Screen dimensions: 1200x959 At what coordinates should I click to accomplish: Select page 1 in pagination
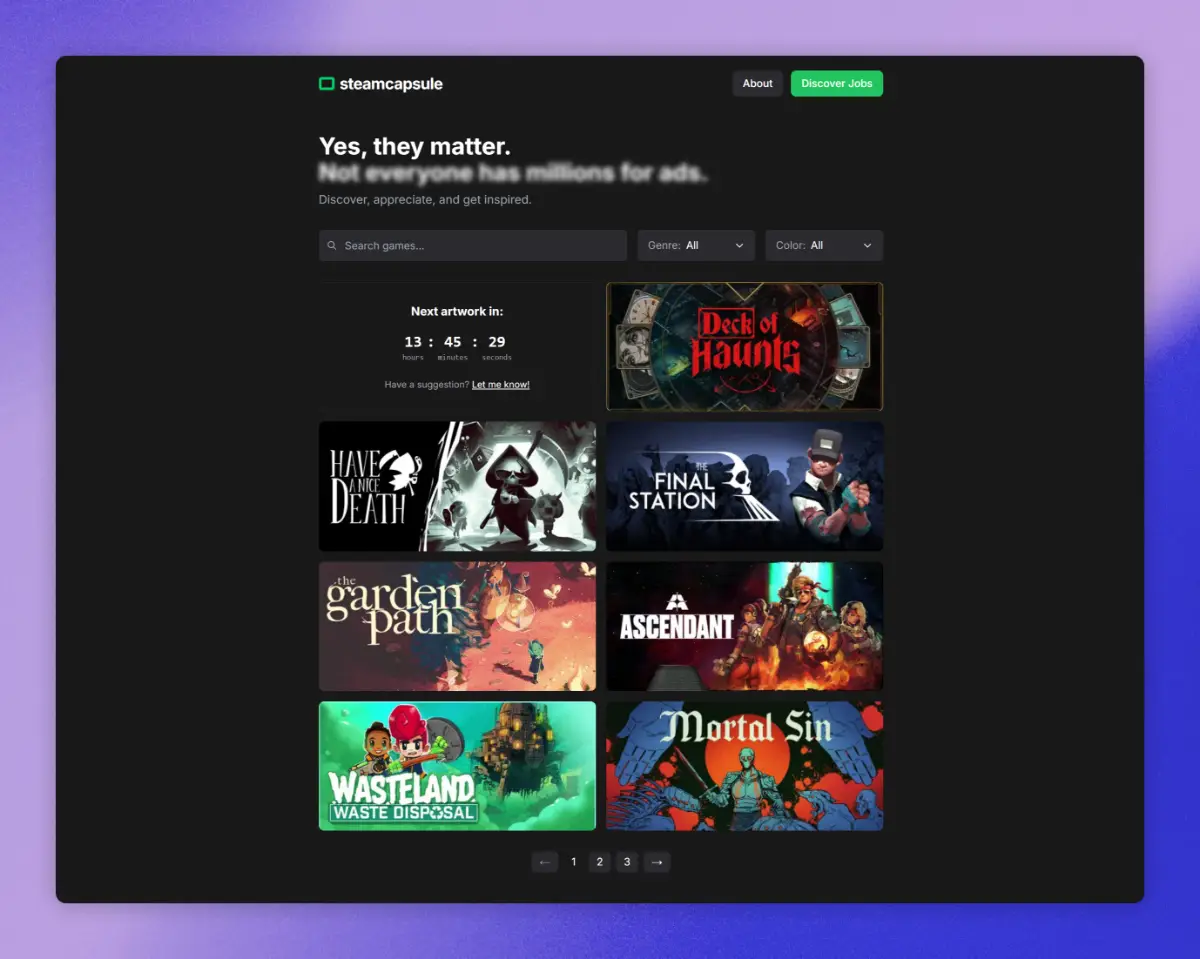coord(573,862)
